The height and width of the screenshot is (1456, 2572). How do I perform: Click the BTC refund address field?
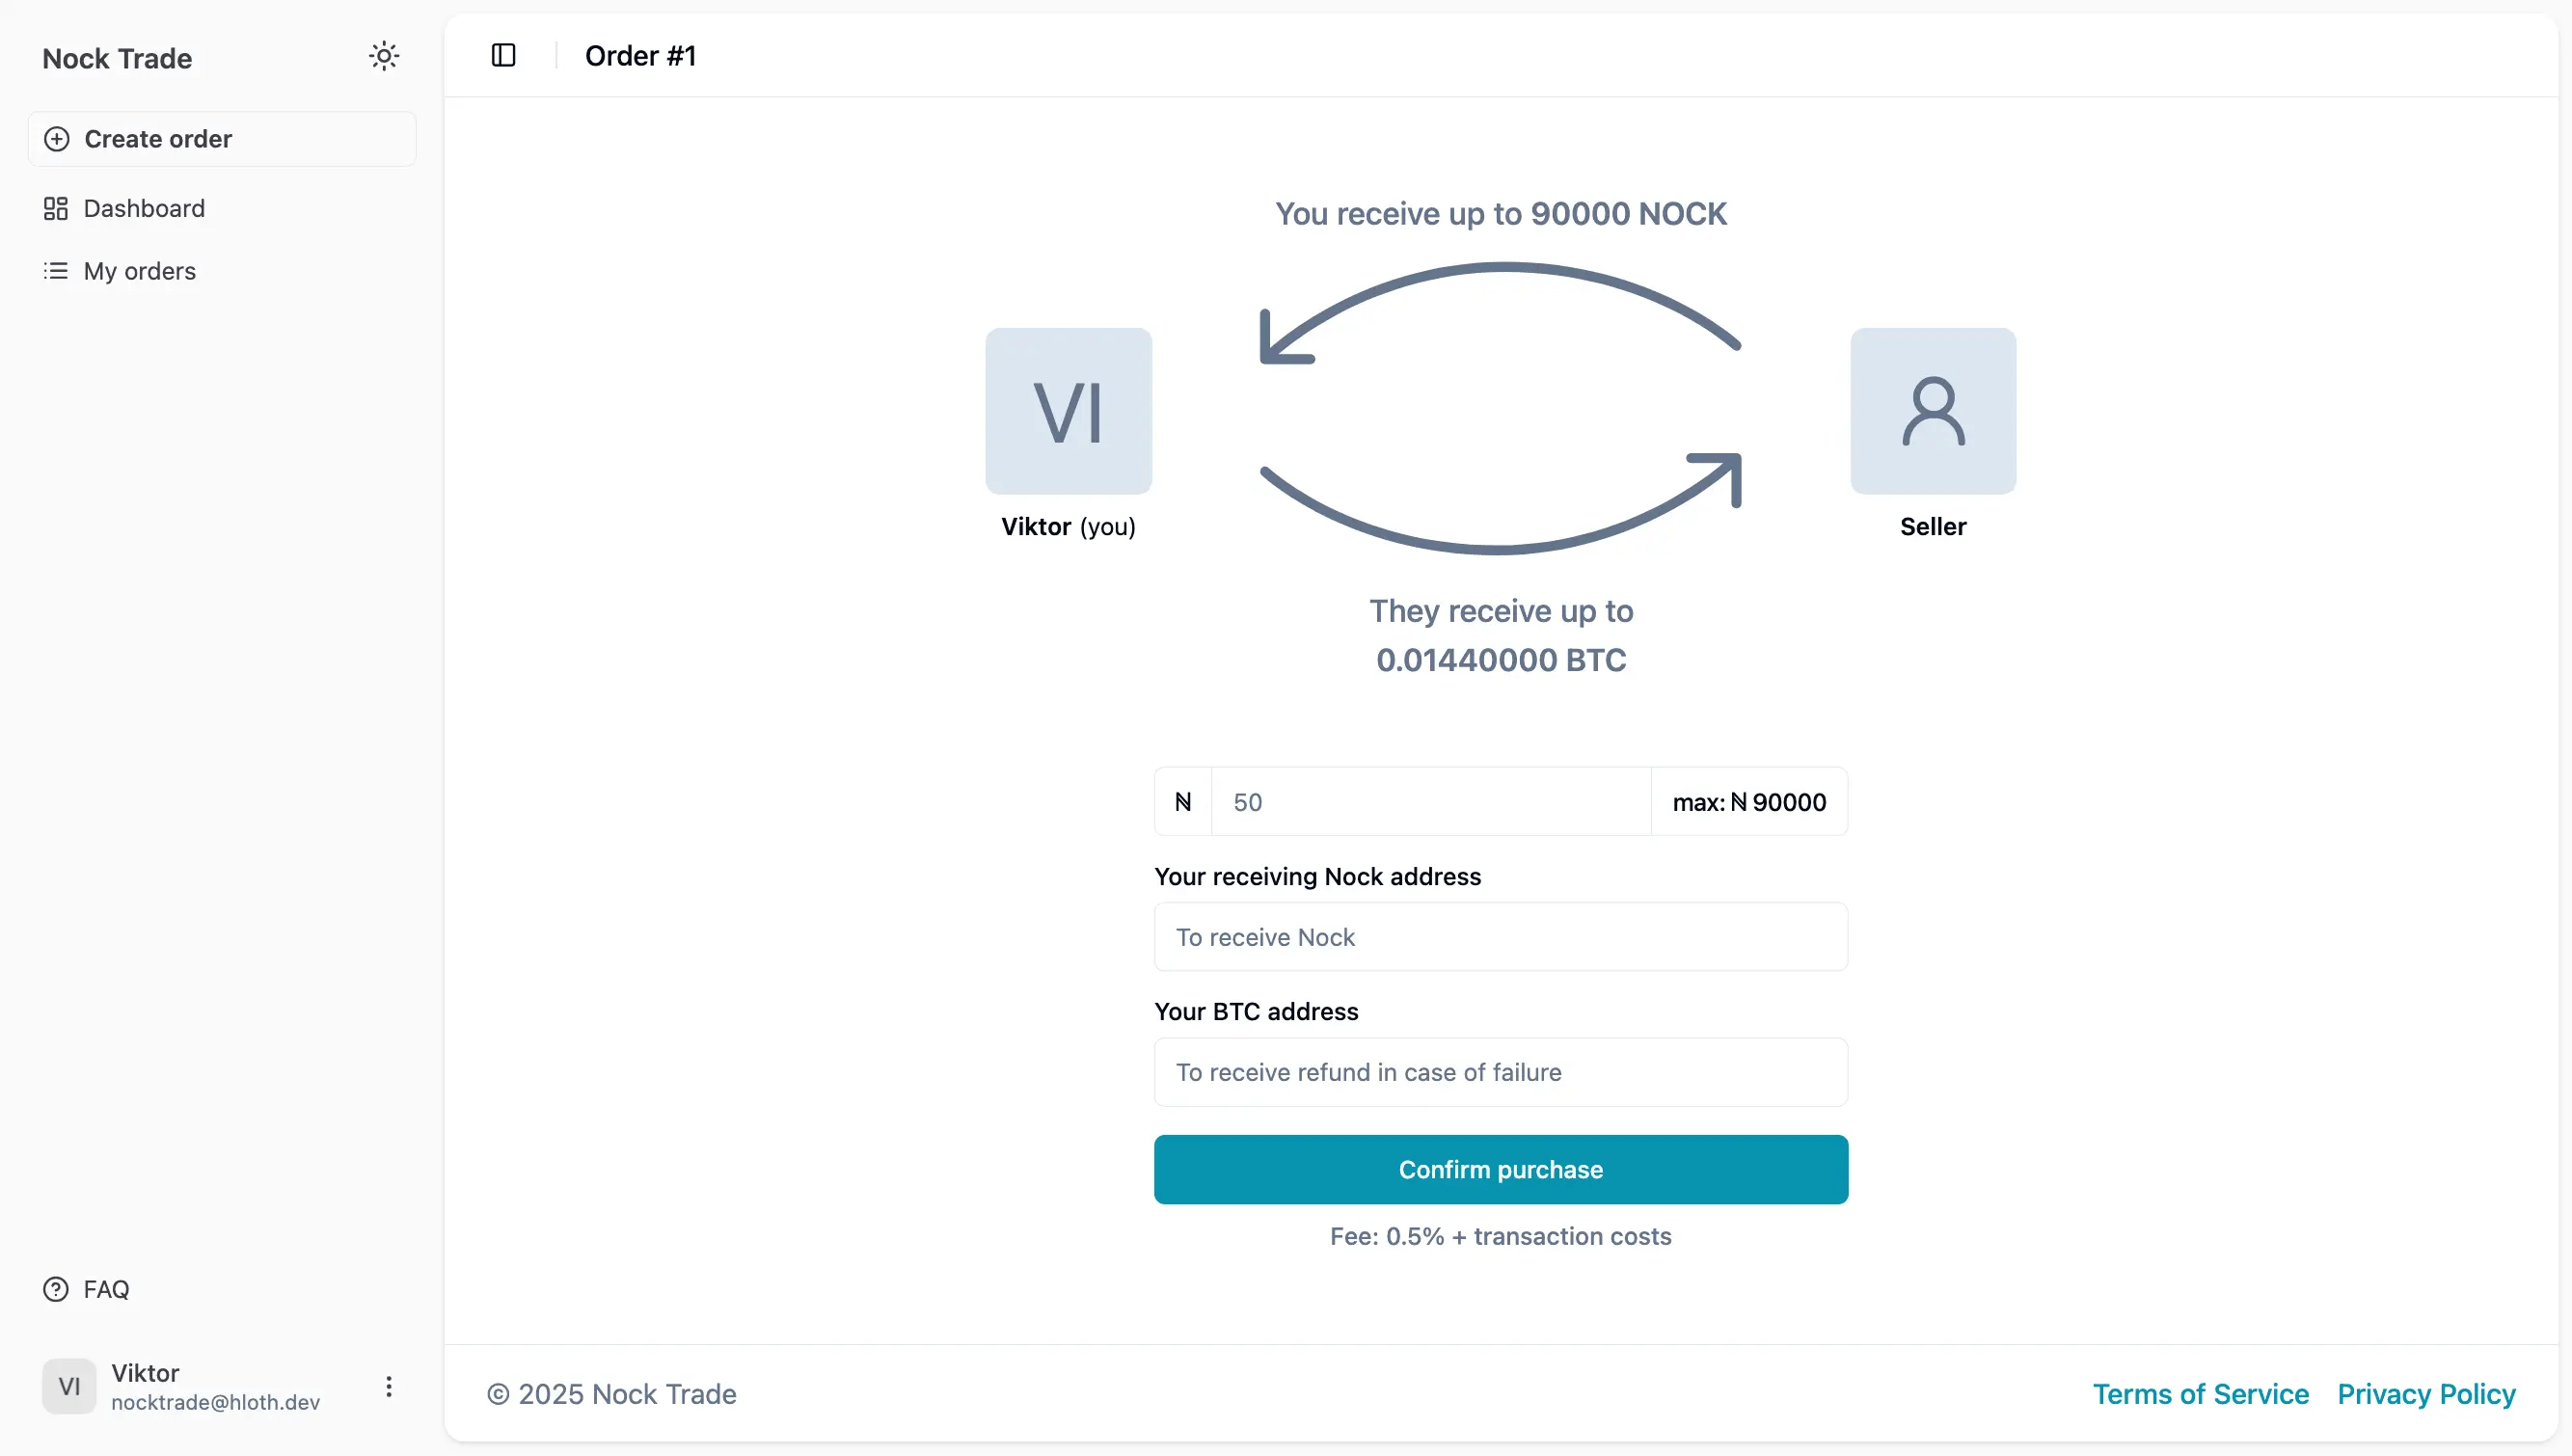pyautogui.click(x=1500, y=1072)
